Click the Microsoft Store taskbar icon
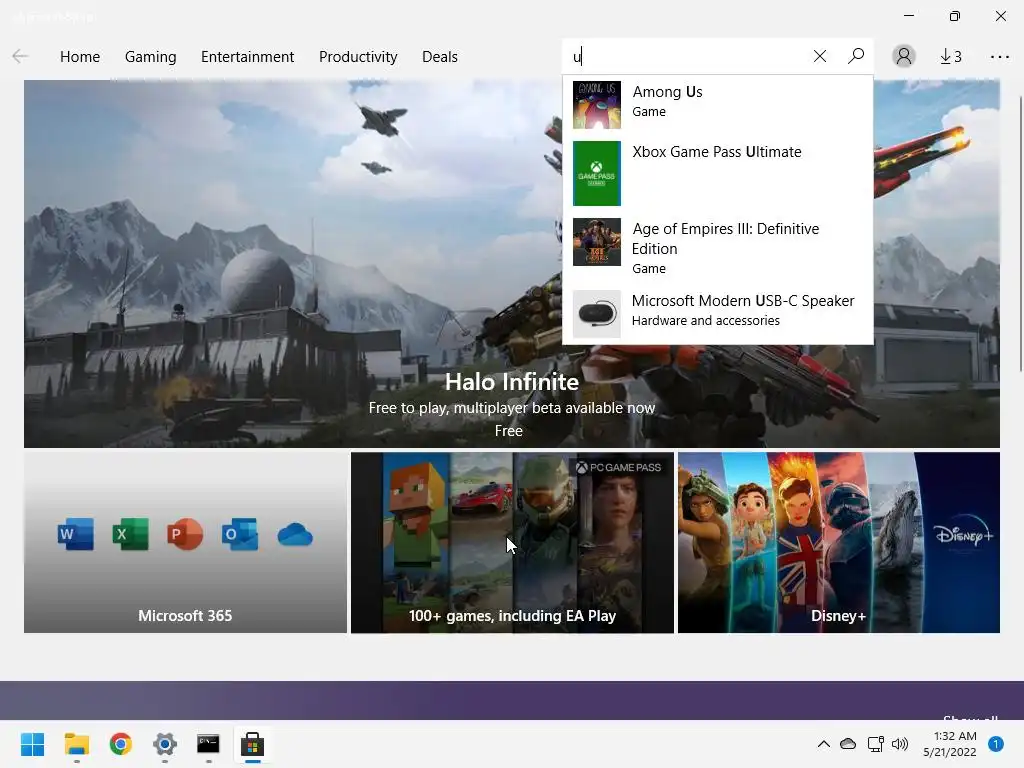The width and height of the screenshot is (1024, 768). click(252, 744)
